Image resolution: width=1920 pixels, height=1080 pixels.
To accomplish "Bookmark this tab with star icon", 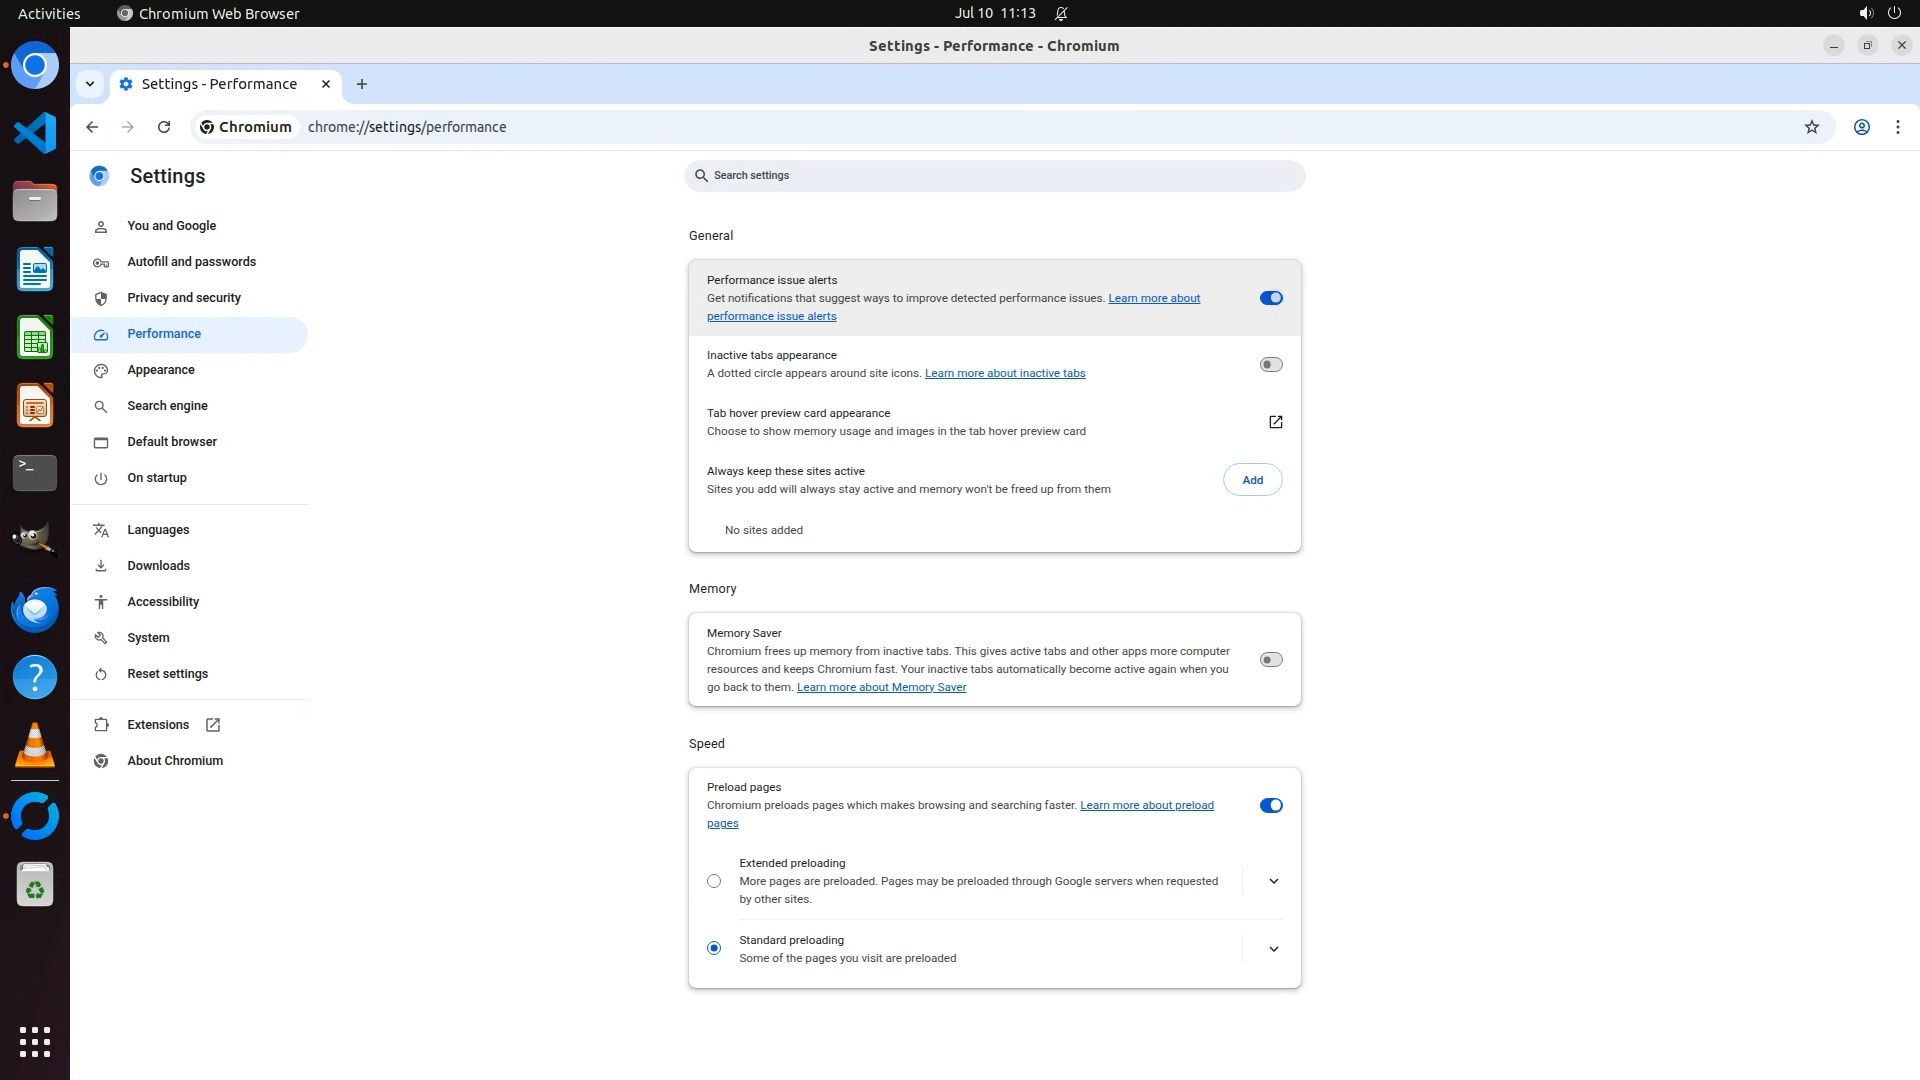I will [x=1811, y=127].
